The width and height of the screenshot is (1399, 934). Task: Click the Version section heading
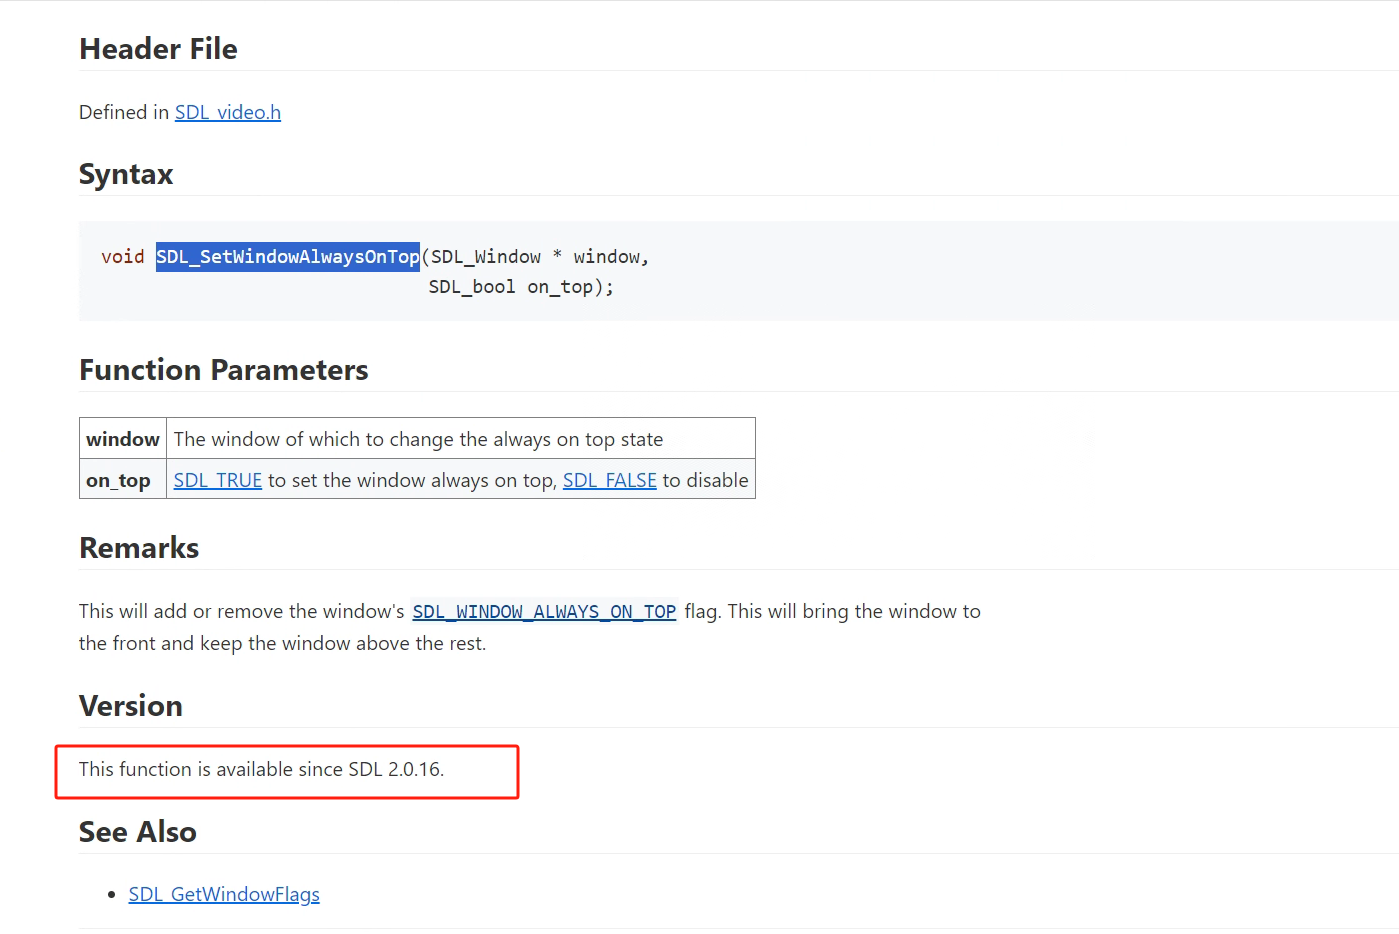pyautogui.click(x=131, y=707)
